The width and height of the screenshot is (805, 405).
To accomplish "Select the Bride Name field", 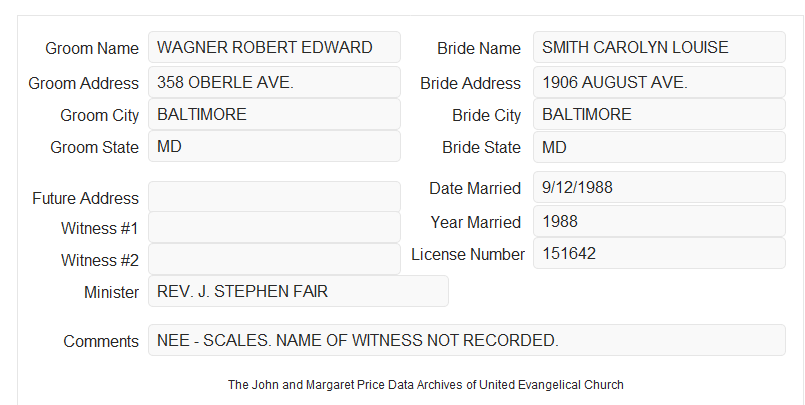I will tap(659, 47).
